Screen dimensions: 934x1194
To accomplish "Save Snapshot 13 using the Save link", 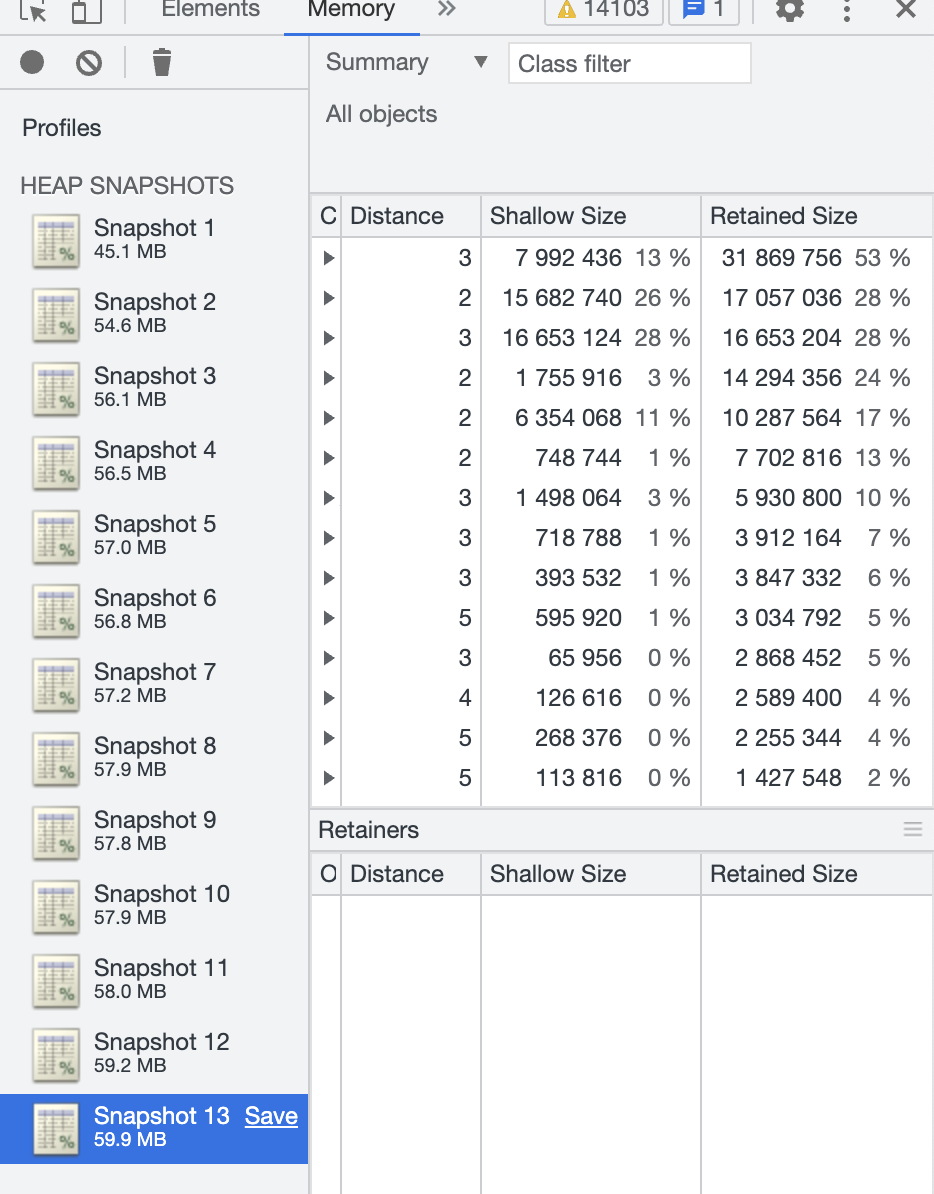I will pyautogui.click(x=270, y=1116).
